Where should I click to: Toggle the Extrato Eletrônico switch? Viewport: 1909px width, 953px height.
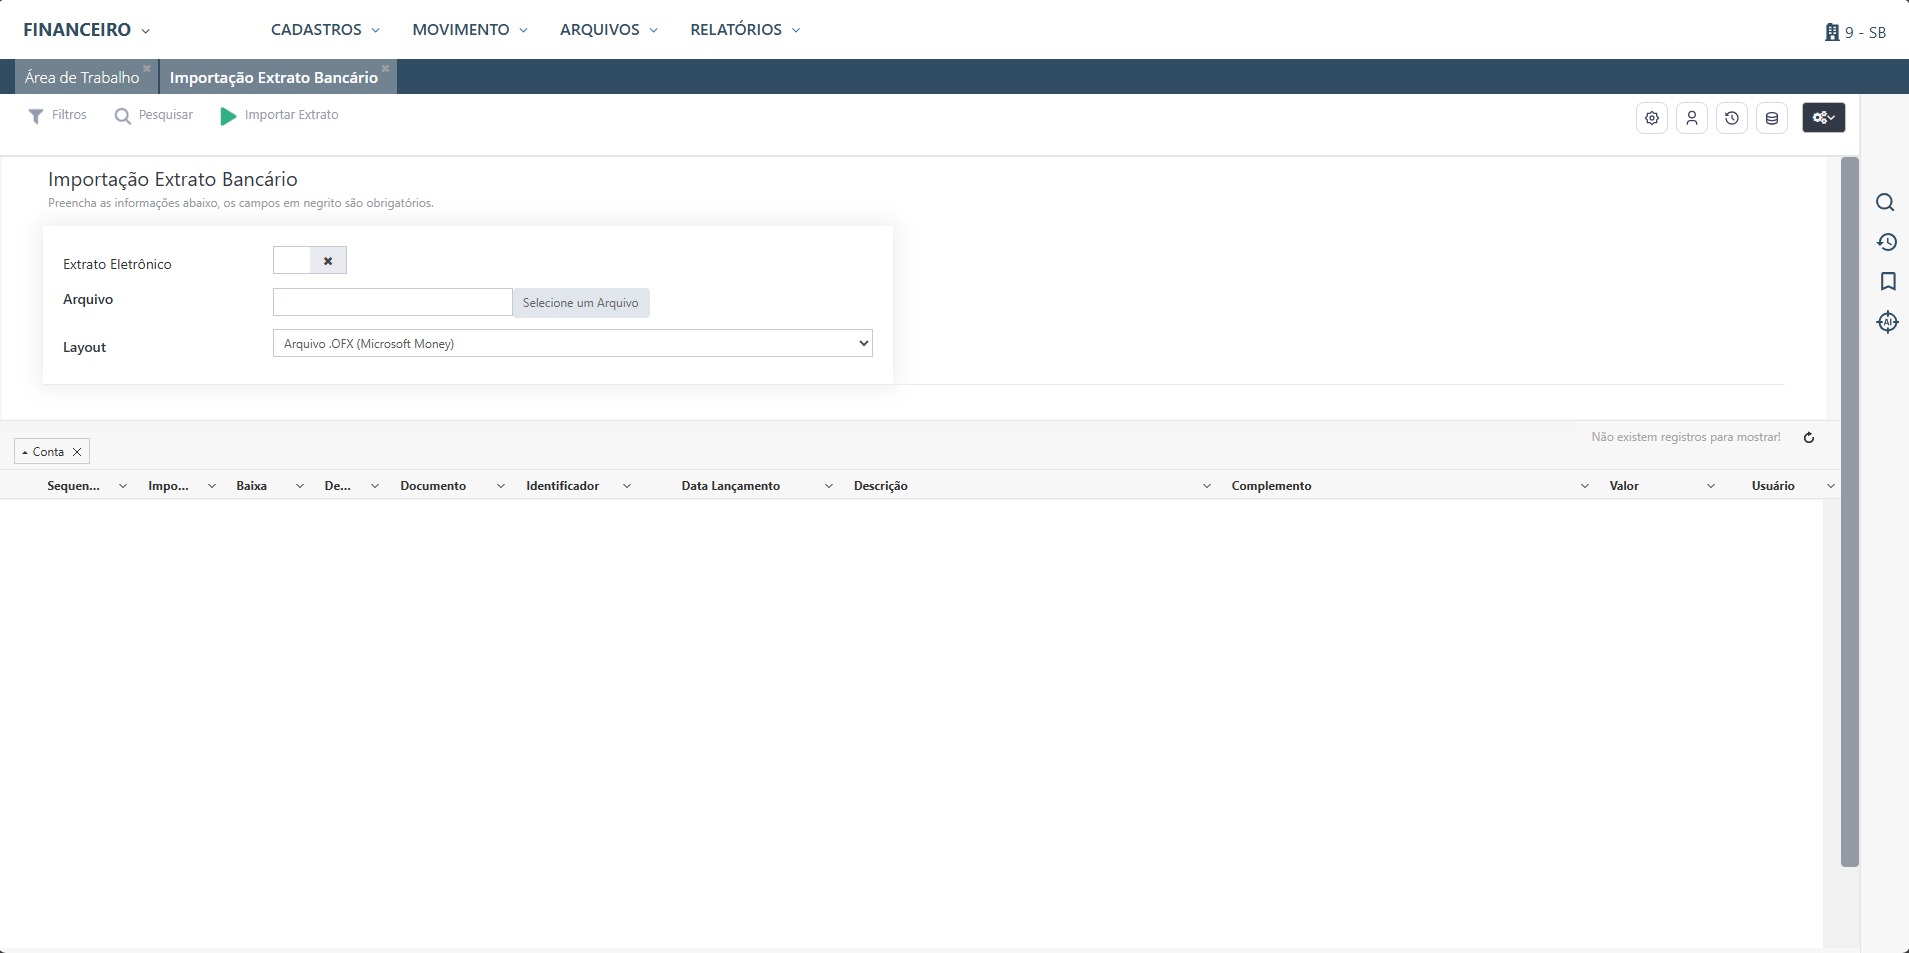click(309, 261)
